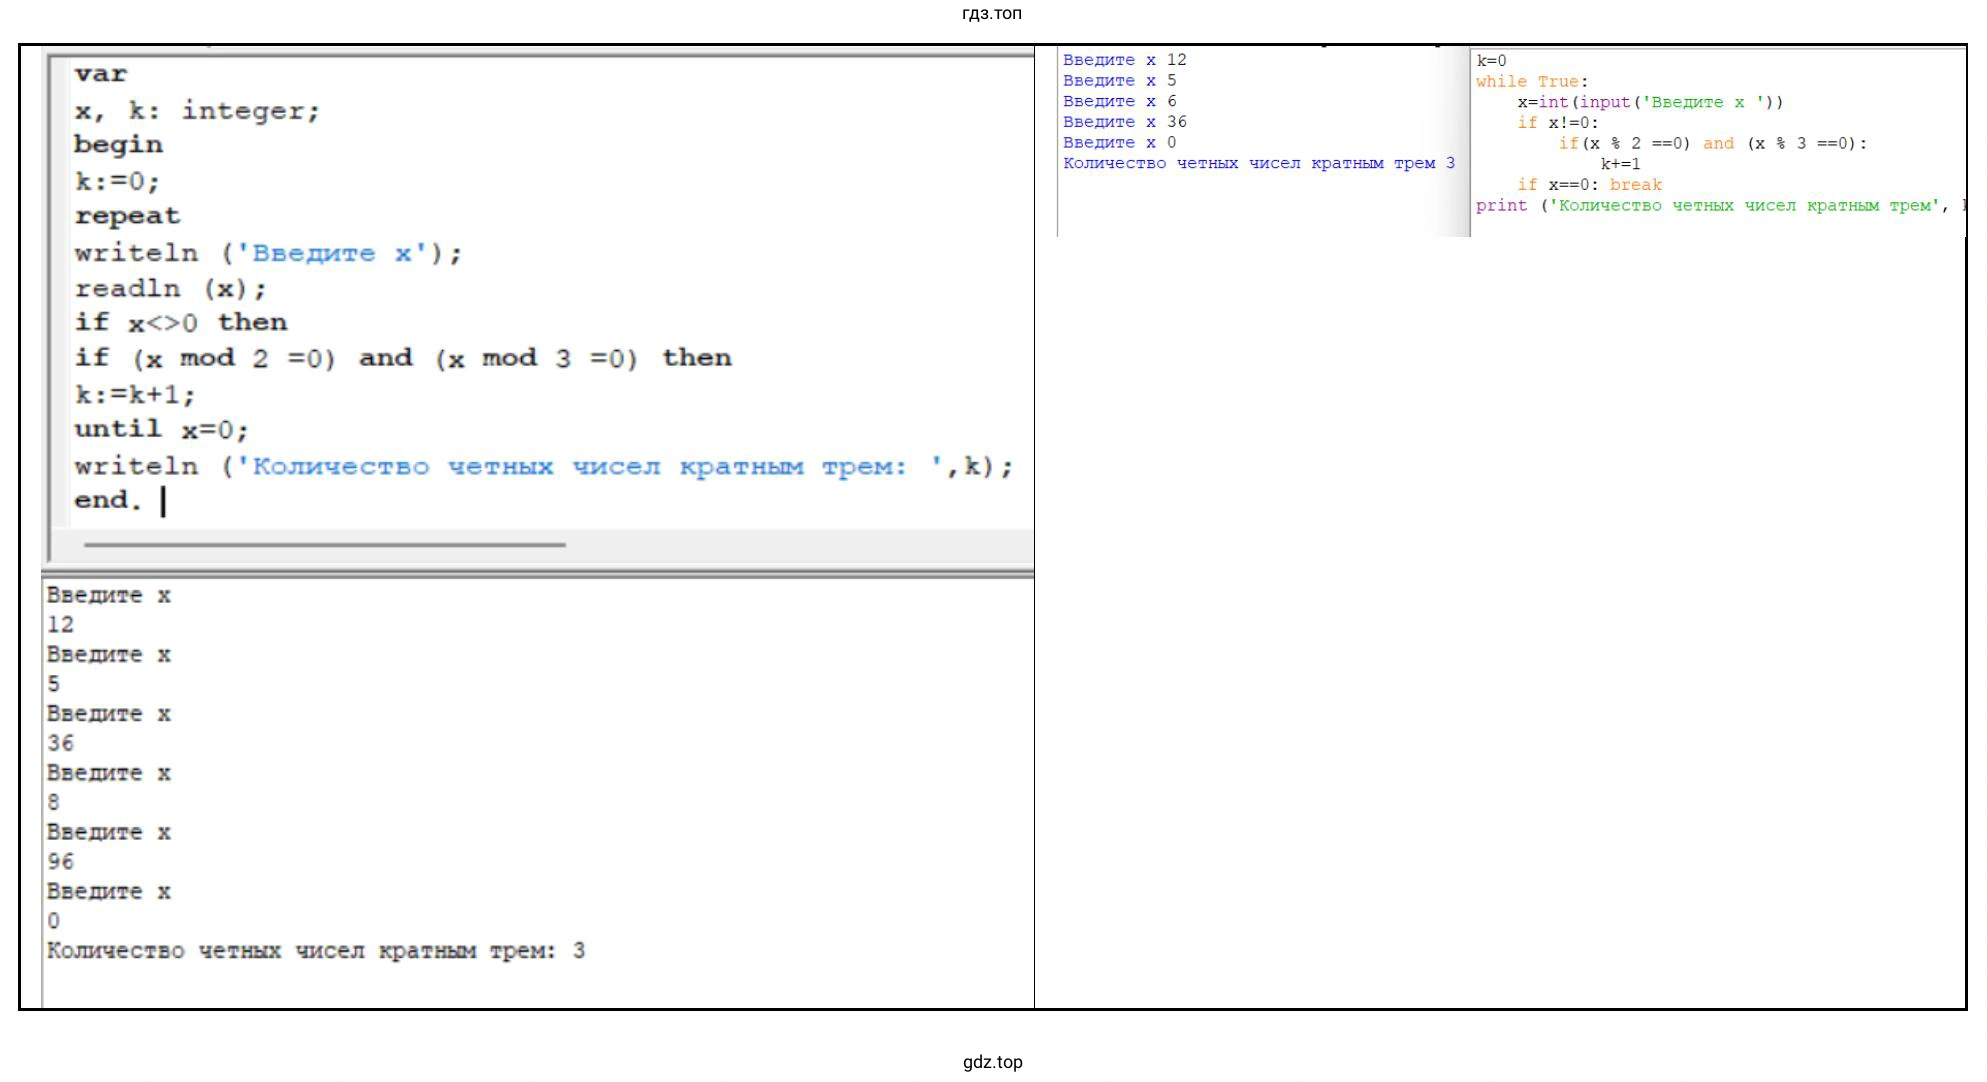
Task: Click the gdz.top footer text
Action: click(992, 1062)
